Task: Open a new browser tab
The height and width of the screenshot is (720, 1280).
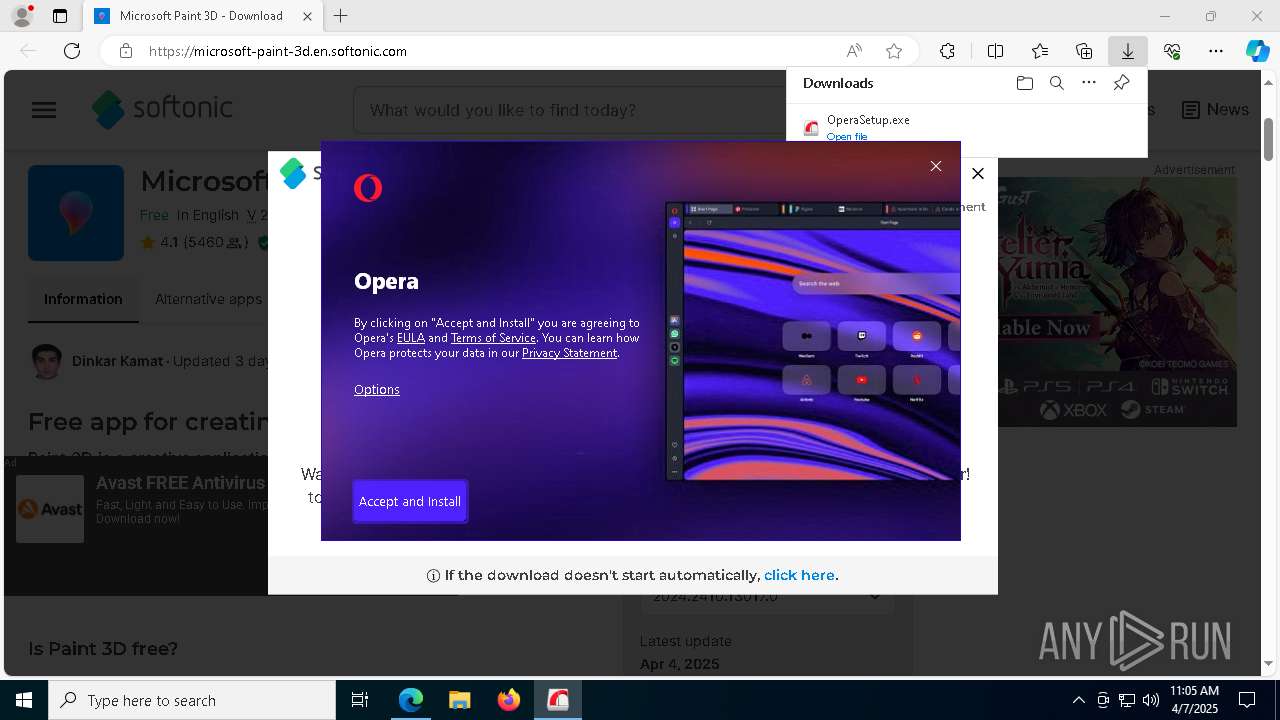Action: point(341,16)
